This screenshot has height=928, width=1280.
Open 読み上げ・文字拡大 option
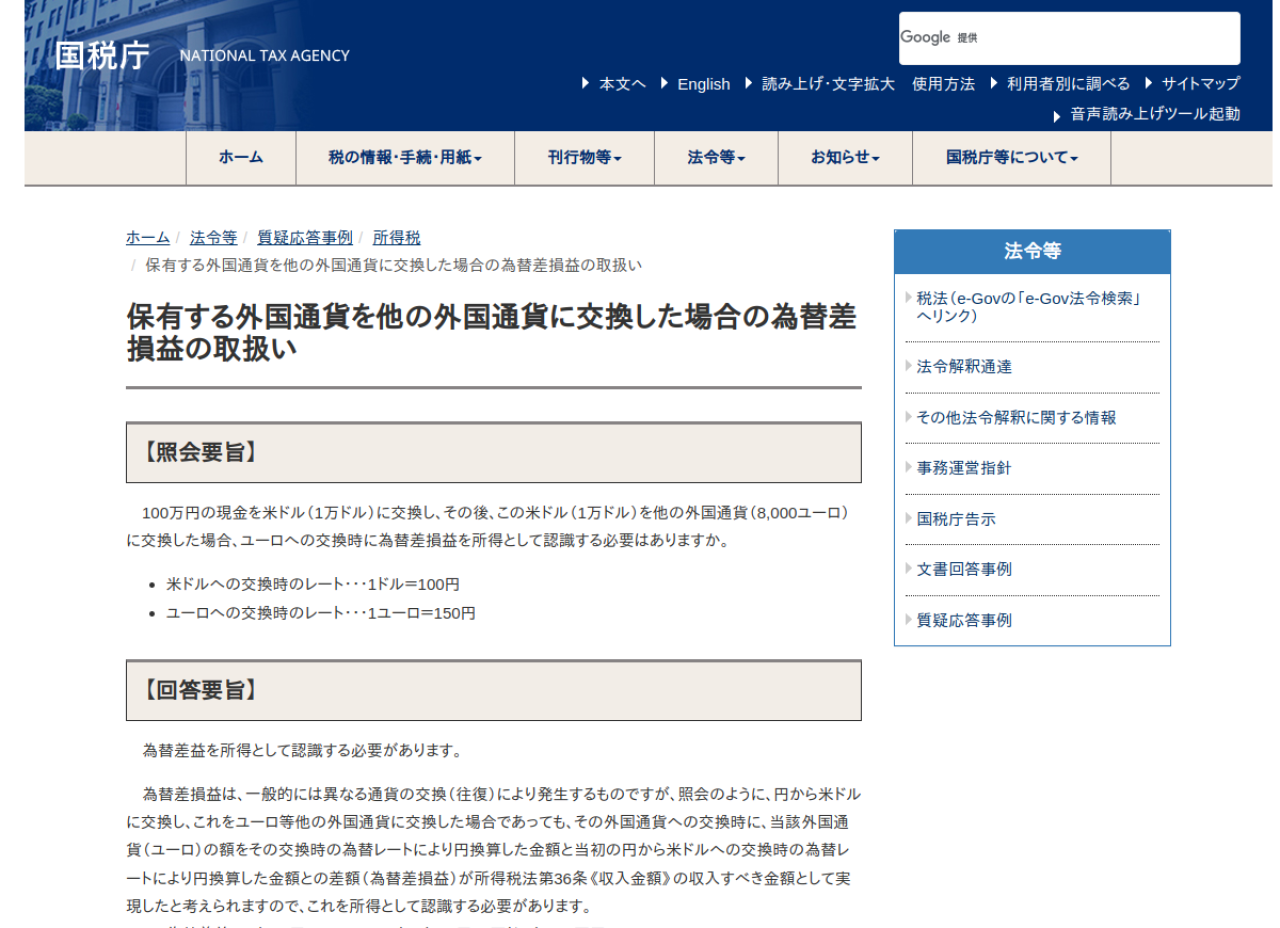pos(828,84)
